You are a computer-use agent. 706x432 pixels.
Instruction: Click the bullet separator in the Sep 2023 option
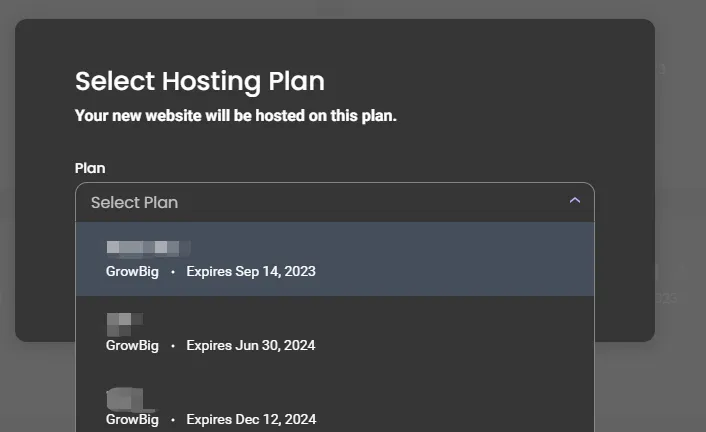(x=172, y=271)
